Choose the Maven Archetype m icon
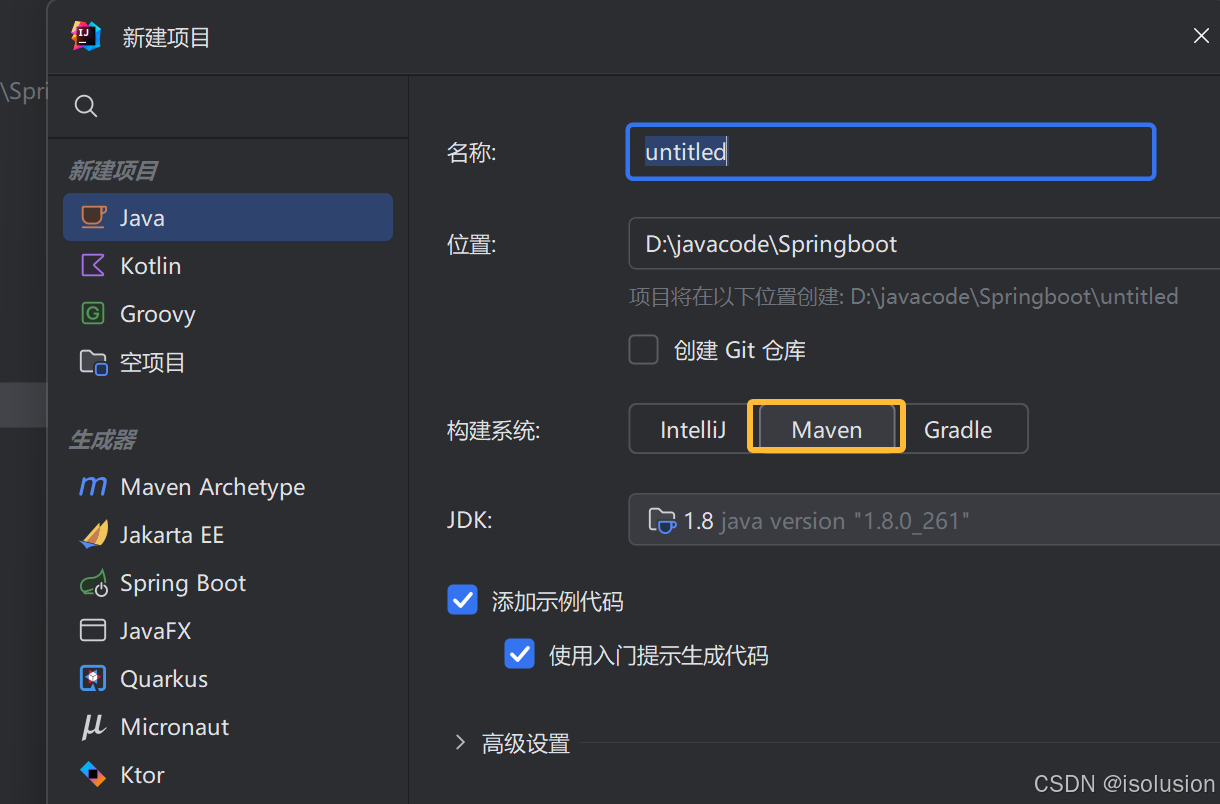 pyautogui.click(x=93, y=487)
